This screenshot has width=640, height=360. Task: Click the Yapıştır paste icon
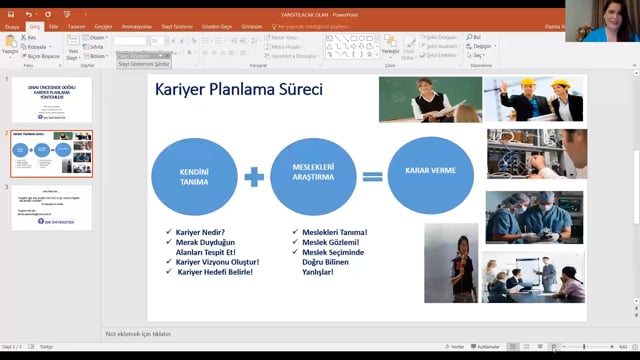pyautogui.click(x=10, y=44)
